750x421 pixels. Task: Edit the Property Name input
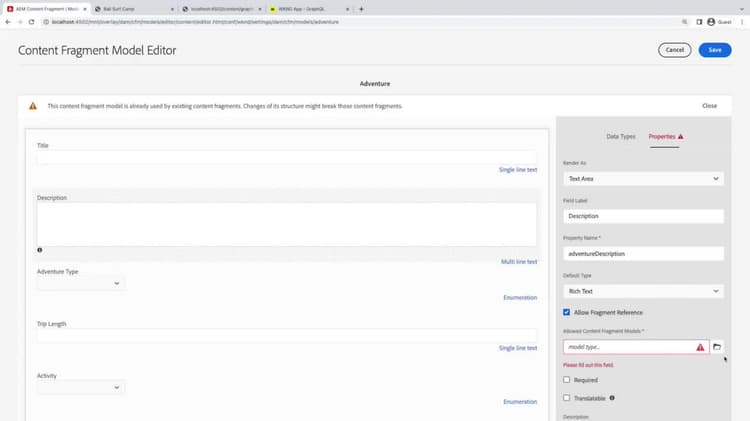[x=643, y=254]
